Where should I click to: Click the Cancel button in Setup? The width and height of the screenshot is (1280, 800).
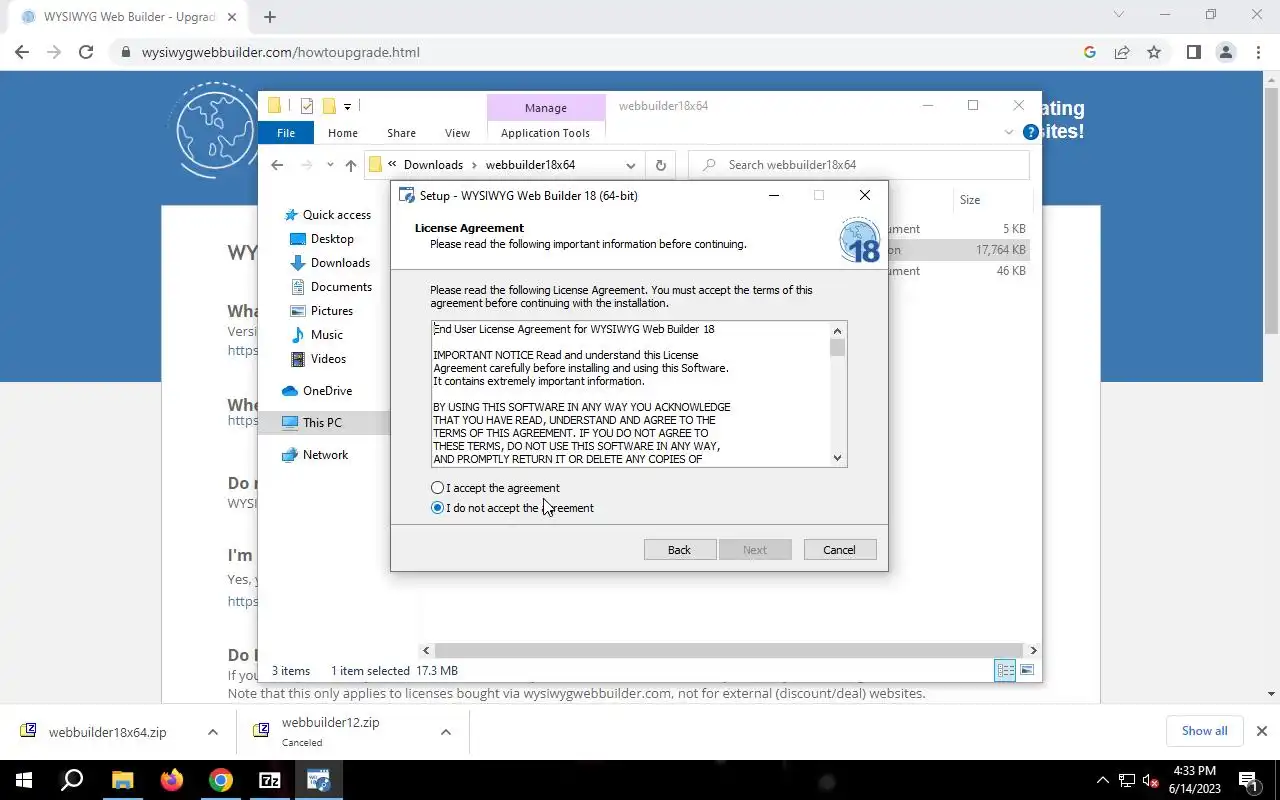click(839, 550)
